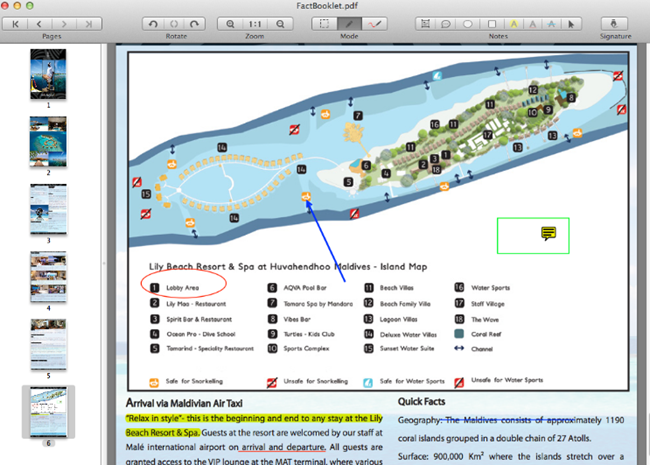Viewport: 650px width, 465px height.
Task: Click the "Unsafe for Water Sports" legend text
Action: (x=507, y=380)
